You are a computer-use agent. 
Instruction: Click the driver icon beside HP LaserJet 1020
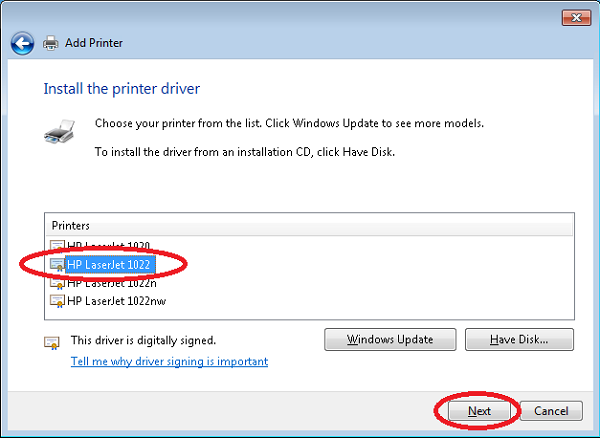tap(58, 246)
